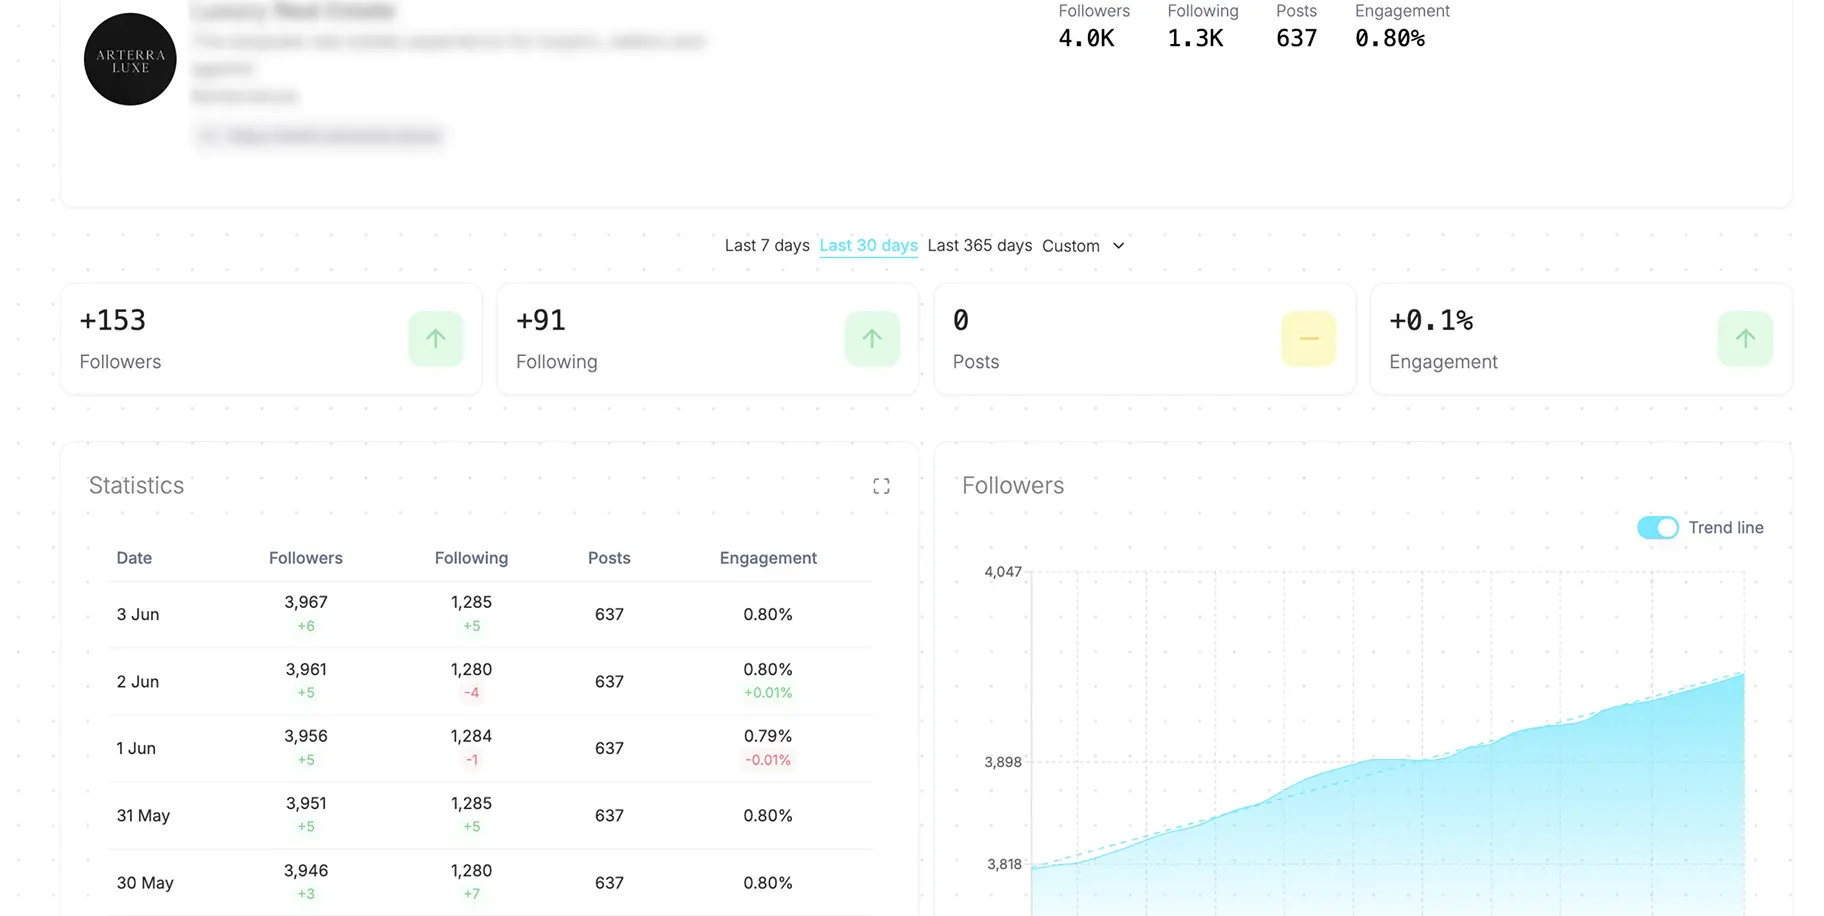Click the green up arrow on Following card

pos(872,338)
